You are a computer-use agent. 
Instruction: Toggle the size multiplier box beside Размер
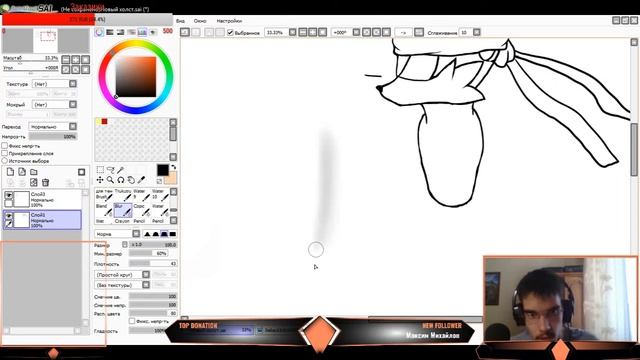(x=125, y=244)
